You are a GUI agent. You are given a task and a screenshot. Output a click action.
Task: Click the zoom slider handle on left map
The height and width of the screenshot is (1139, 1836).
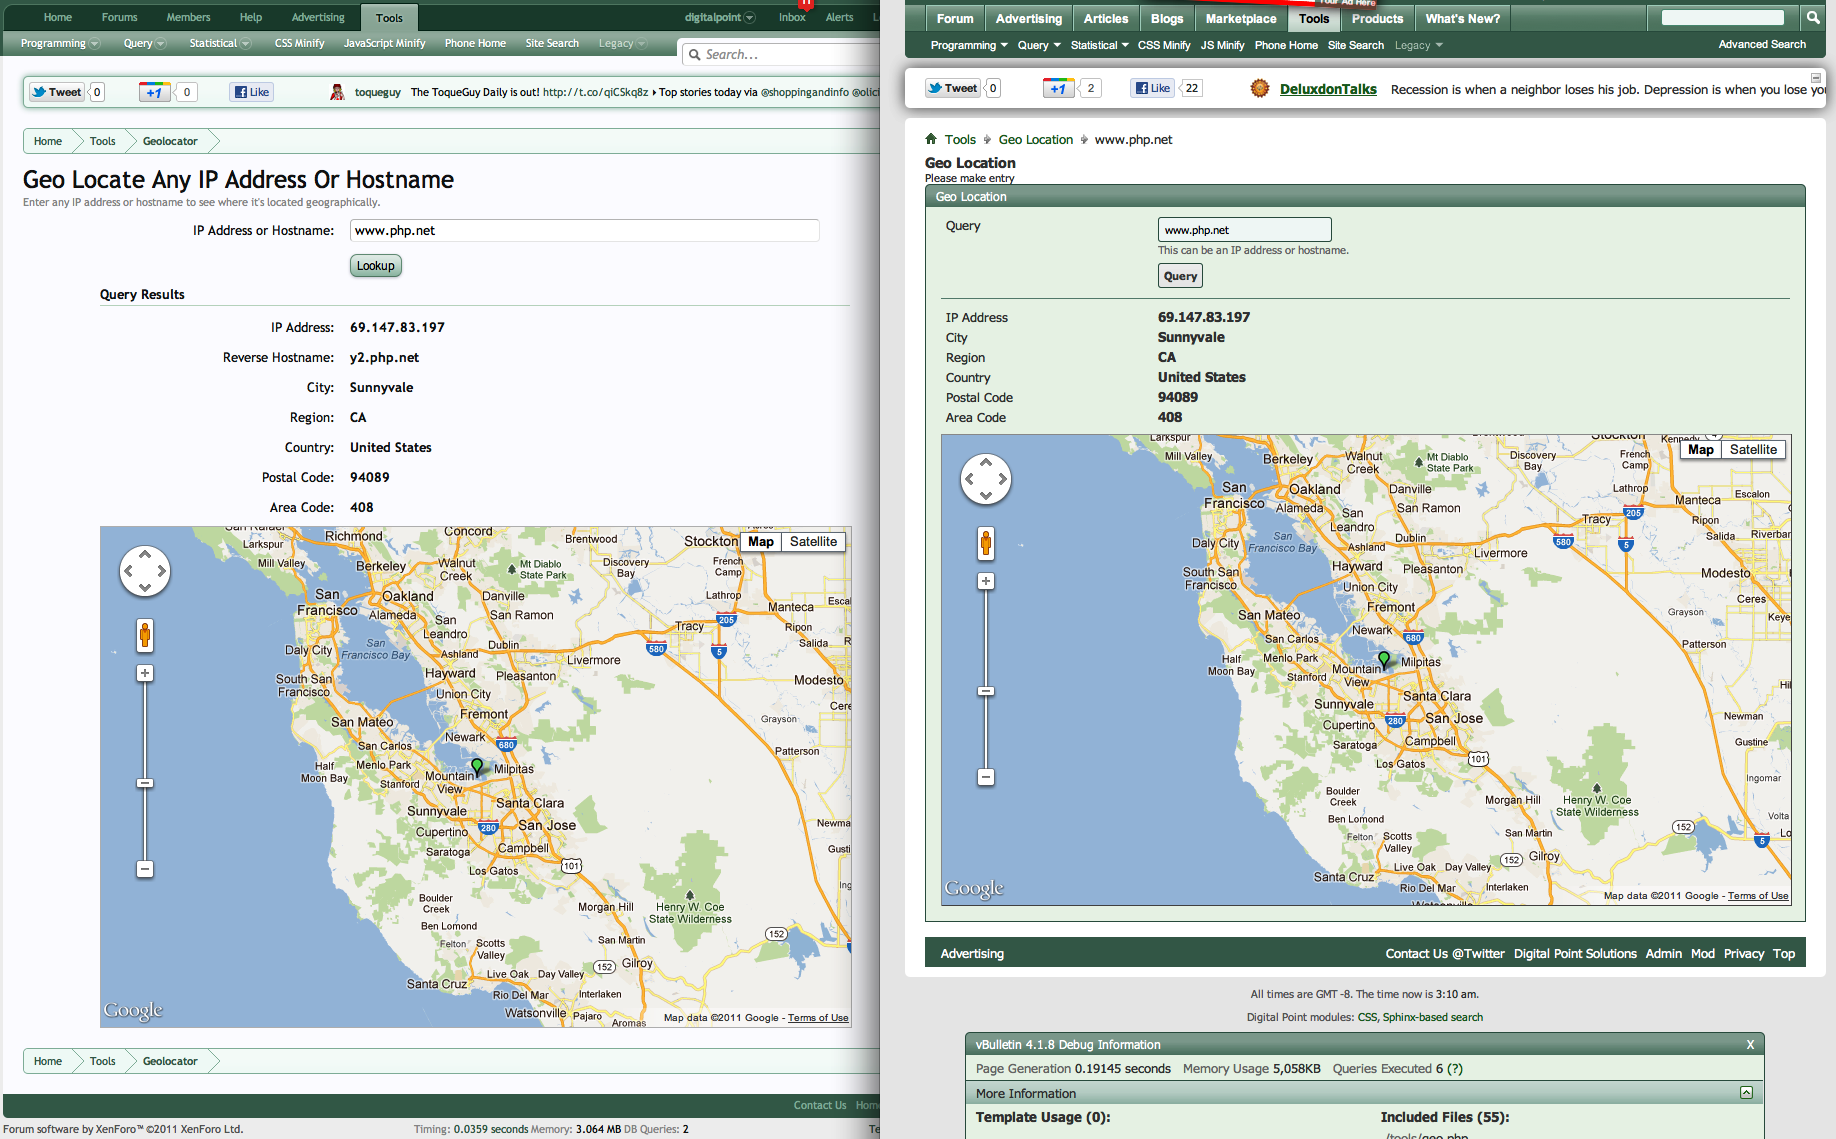[x=145, y=783]
